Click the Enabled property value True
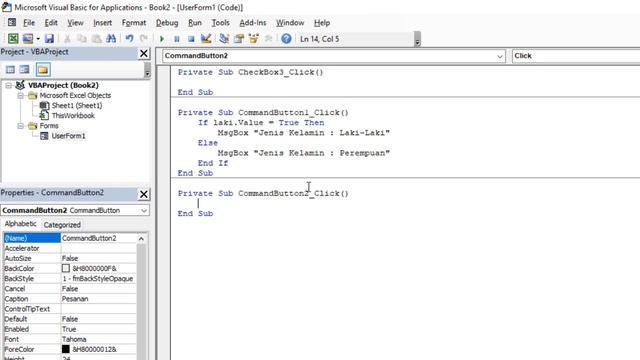The width and height of the screenshot is (640, 360). (x=98, y=329)
